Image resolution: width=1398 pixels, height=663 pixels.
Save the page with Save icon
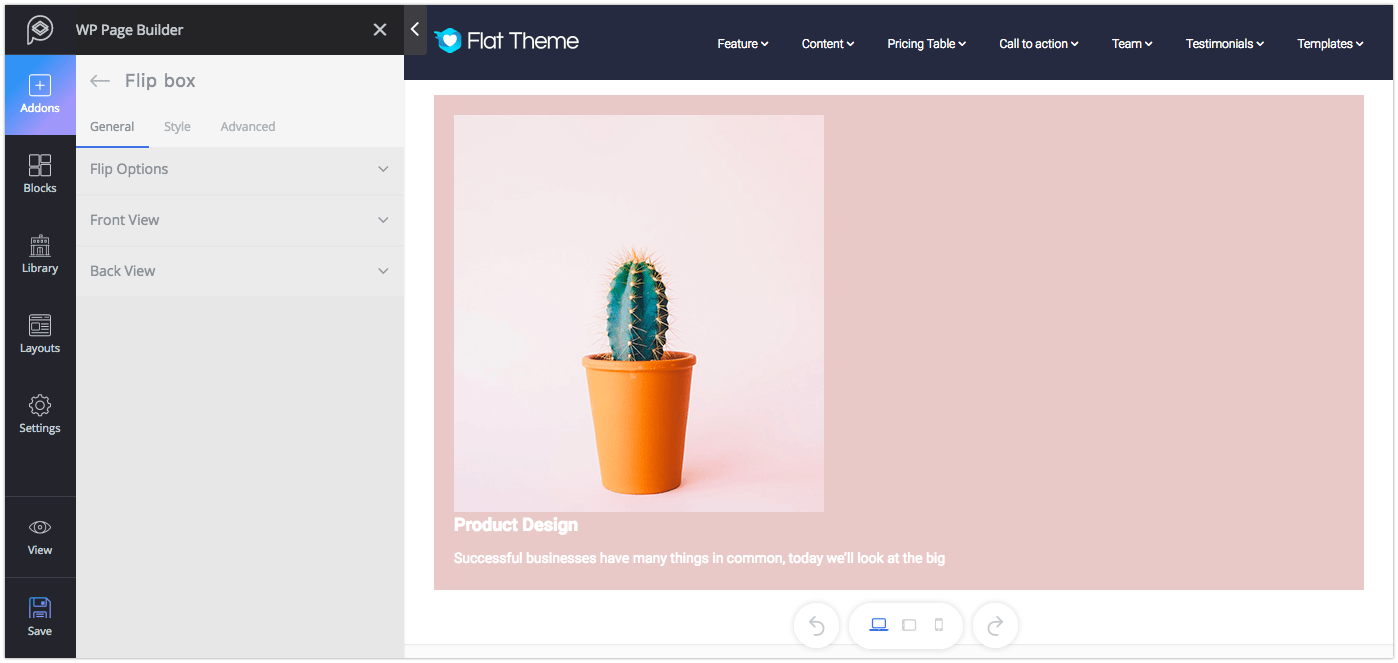[x=40, y=608]
